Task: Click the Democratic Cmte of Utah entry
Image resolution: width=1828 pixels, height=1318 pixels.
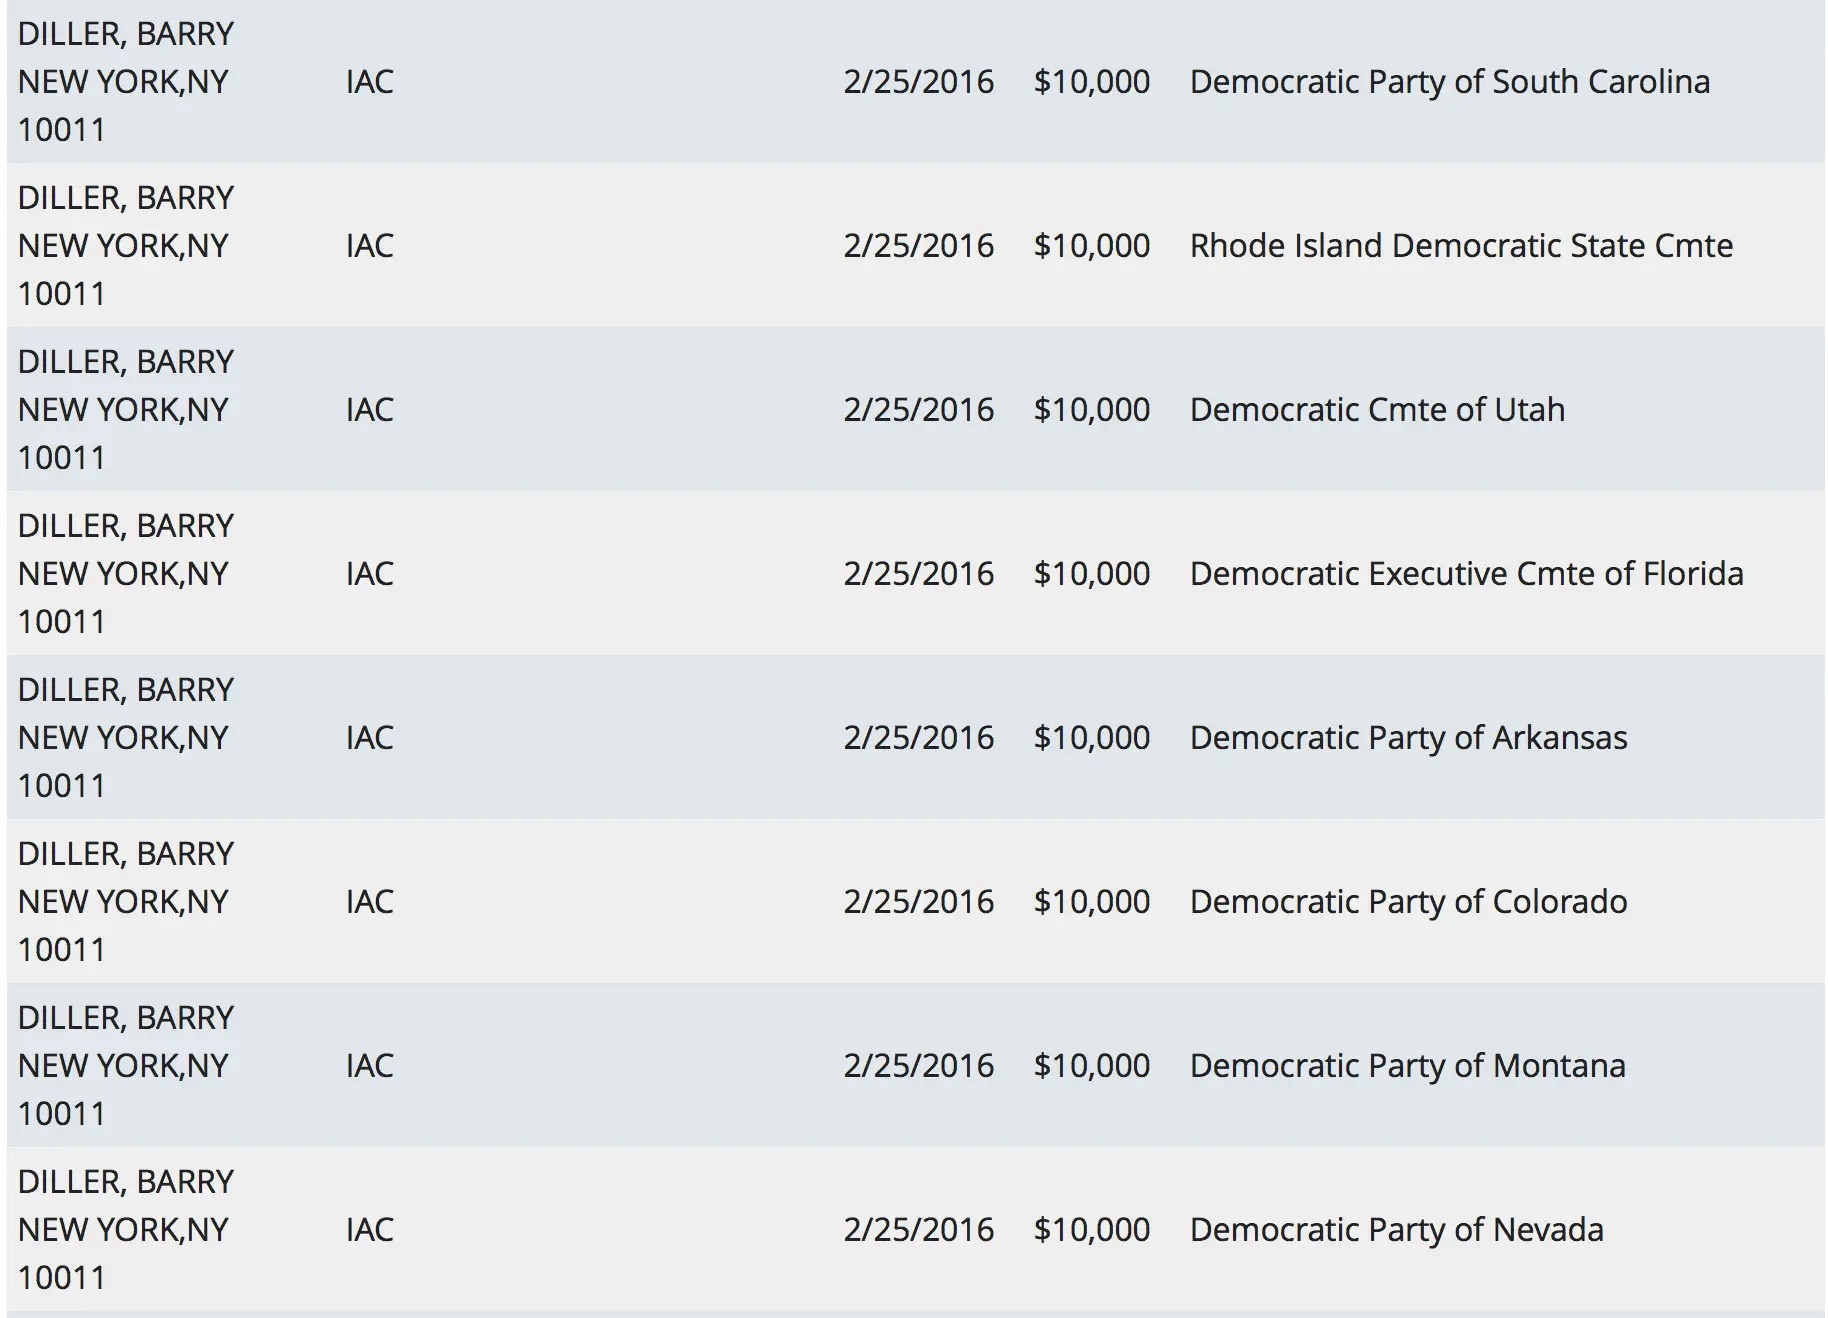Action: point(1376,410)
